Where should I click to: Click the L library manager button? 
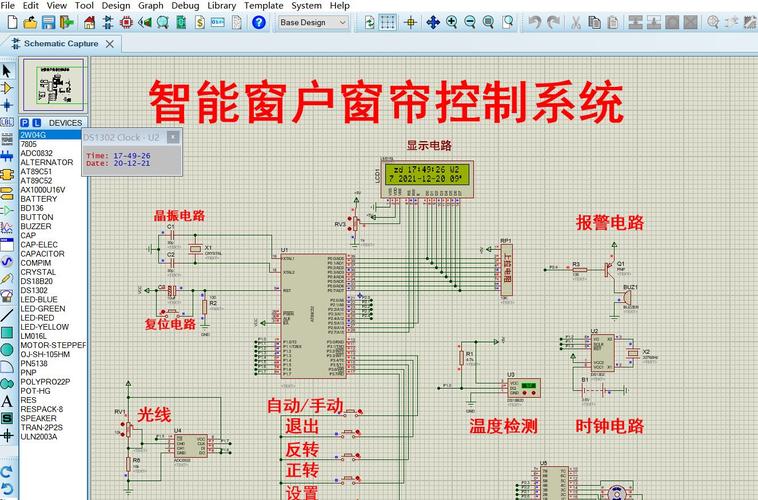[x=36, y=123]
